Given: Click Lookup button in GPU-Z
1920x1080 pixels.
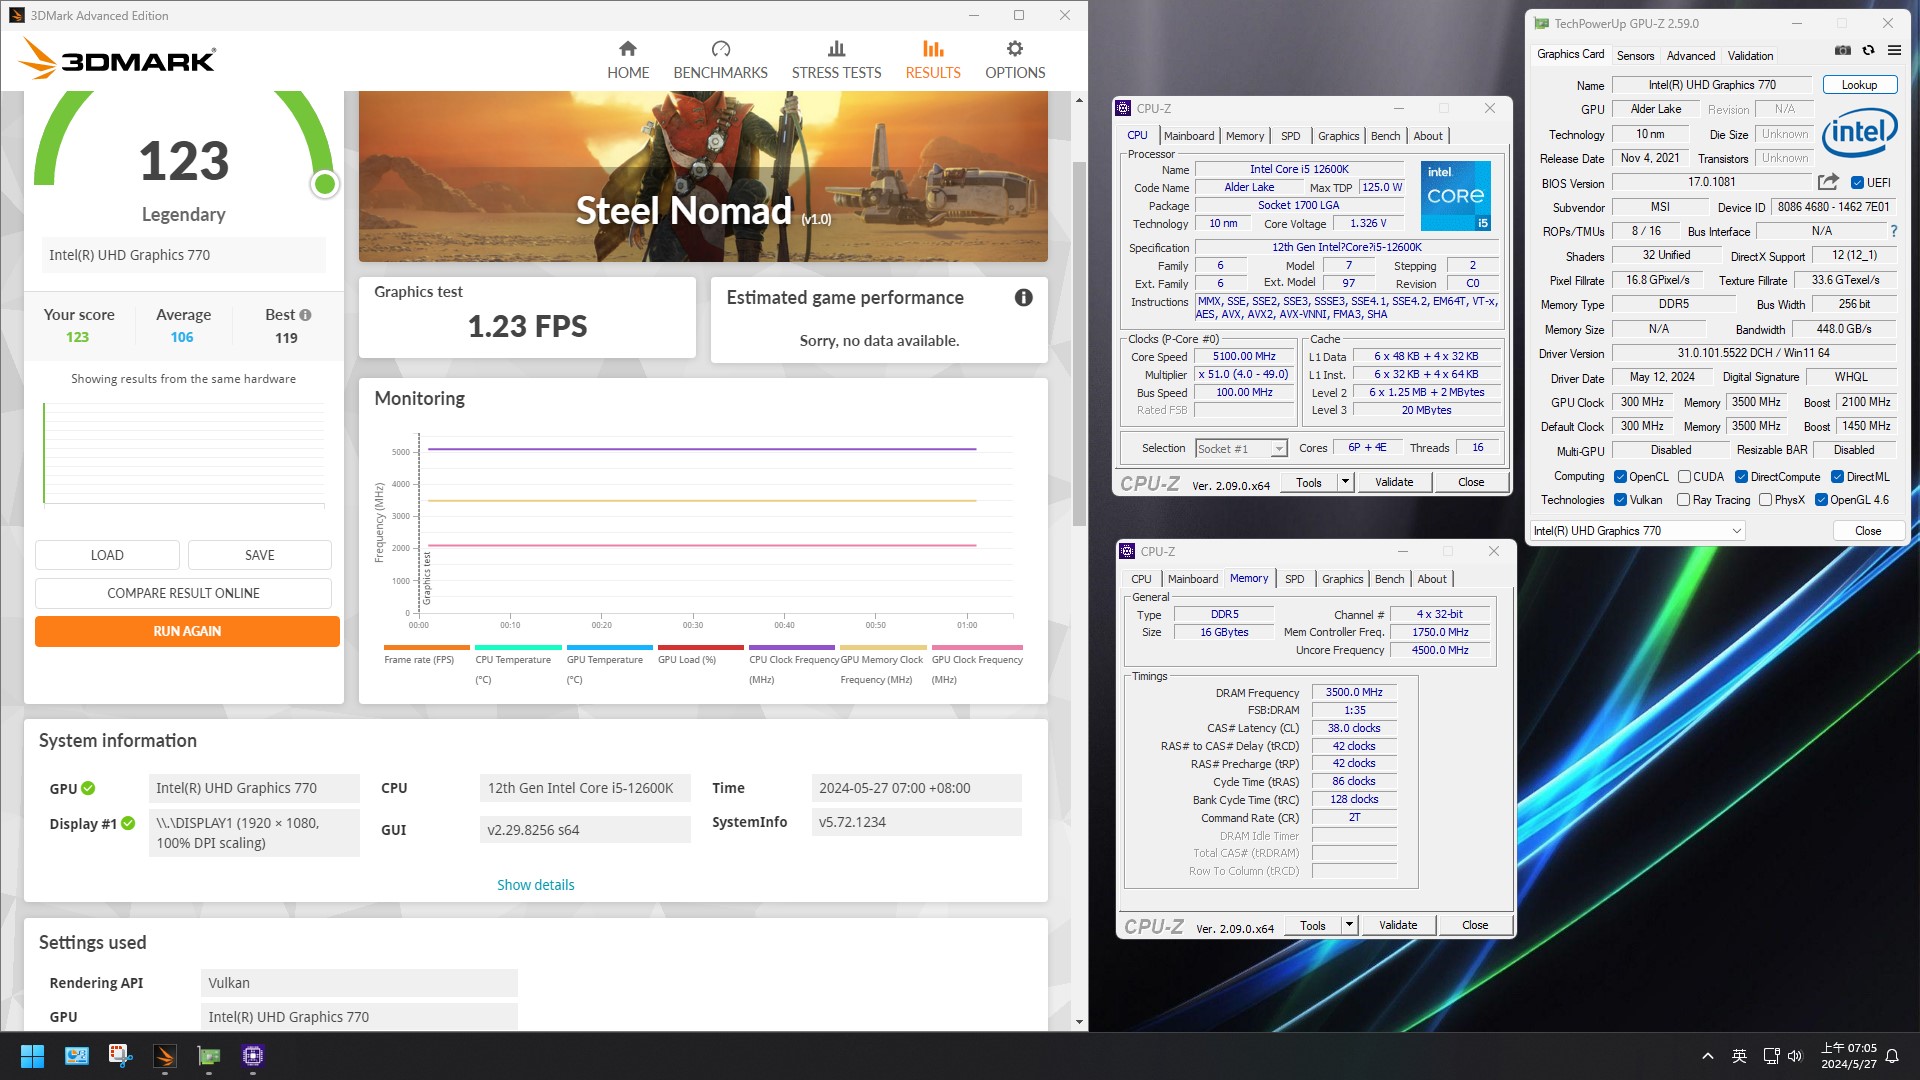Looking at the screenshot, I should (1859, 85).
